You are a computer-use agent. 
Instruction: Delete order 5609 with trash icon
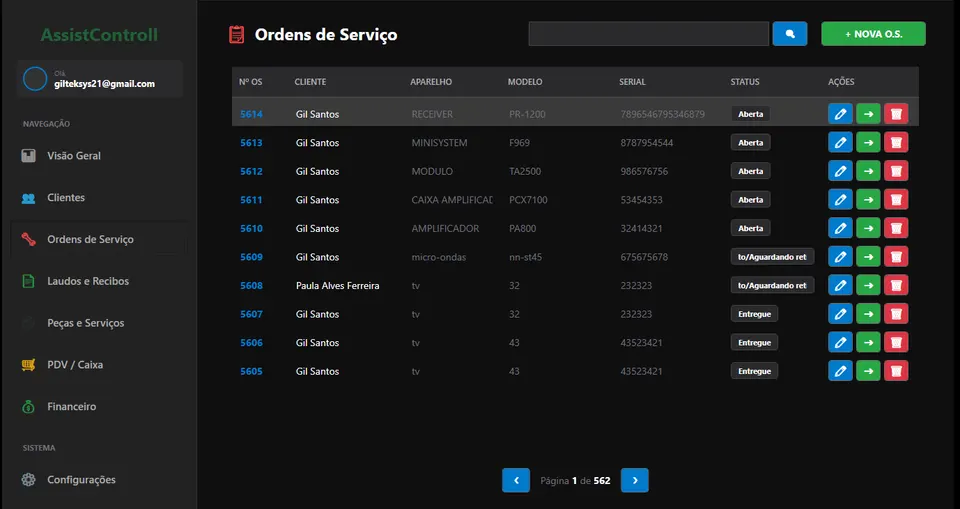[x=896, y=257]
